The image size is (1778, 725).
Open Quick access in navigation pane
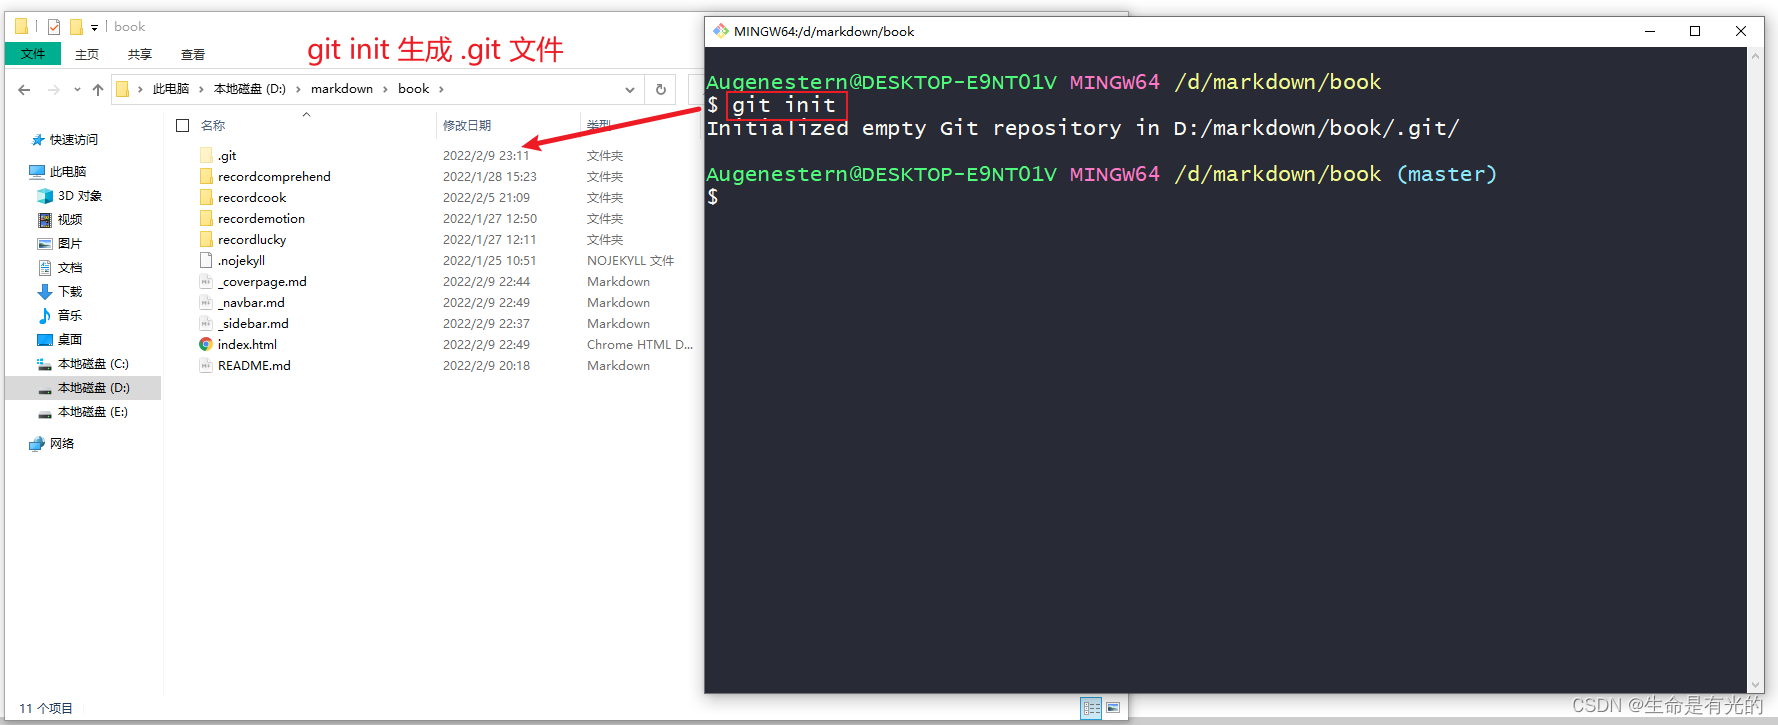point(66,140)
